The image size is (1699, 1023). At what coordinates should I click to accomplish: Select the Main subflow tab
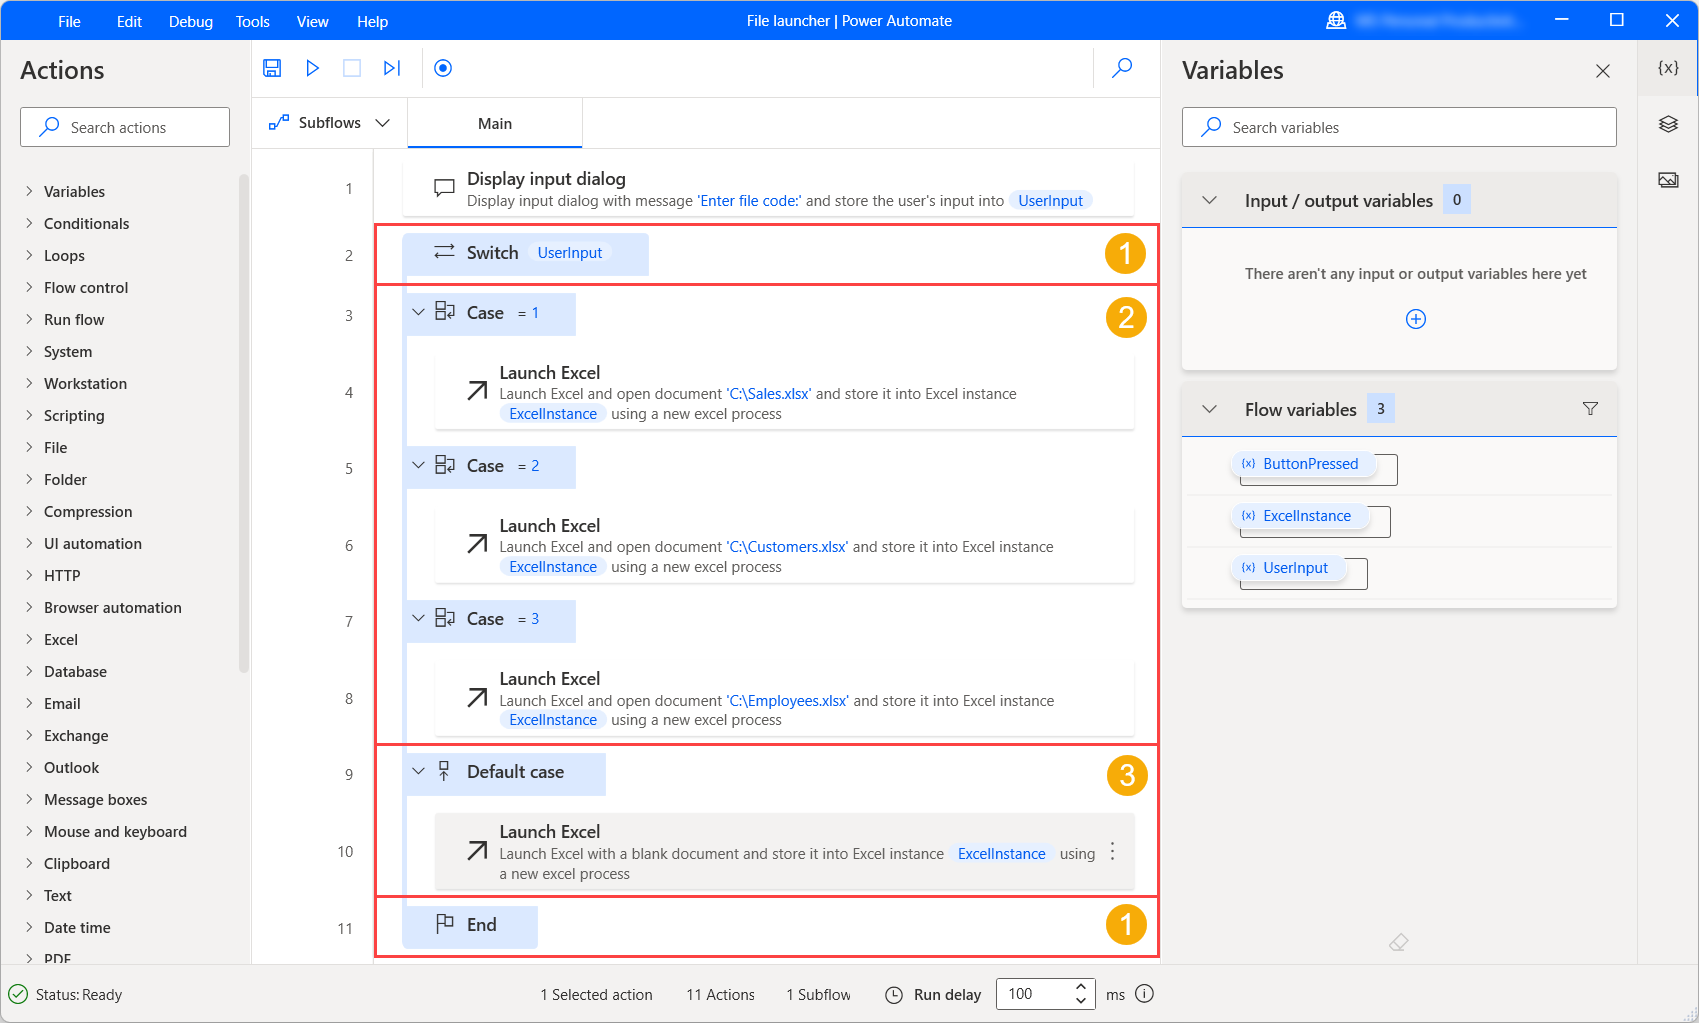click(x=495, y=124)
